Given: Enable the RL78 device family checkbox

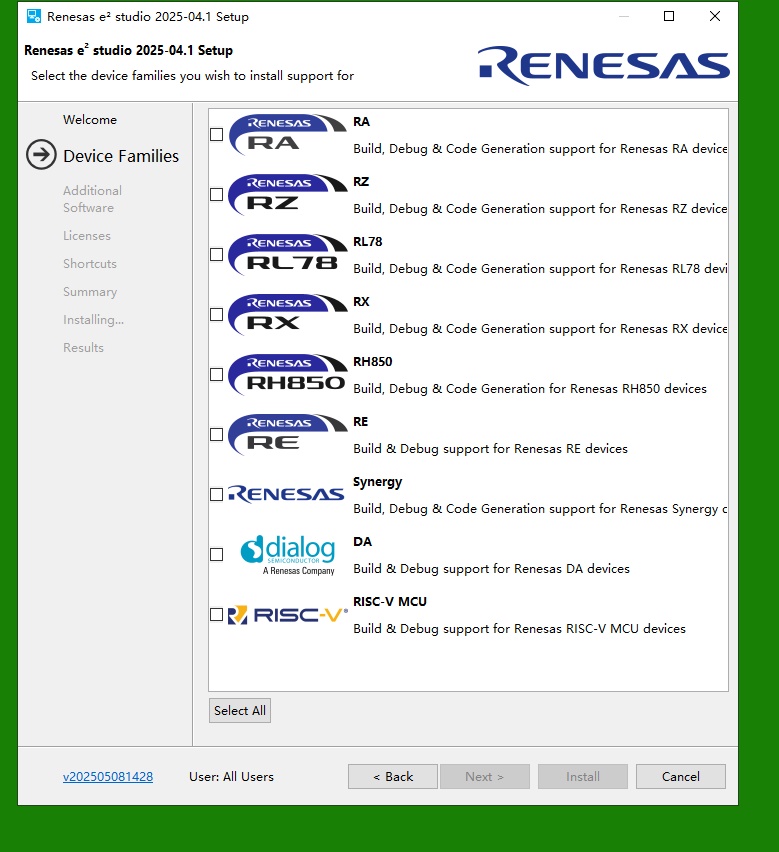Looking at the screenshot, I should pyautogui.click(x=216, y=254).
